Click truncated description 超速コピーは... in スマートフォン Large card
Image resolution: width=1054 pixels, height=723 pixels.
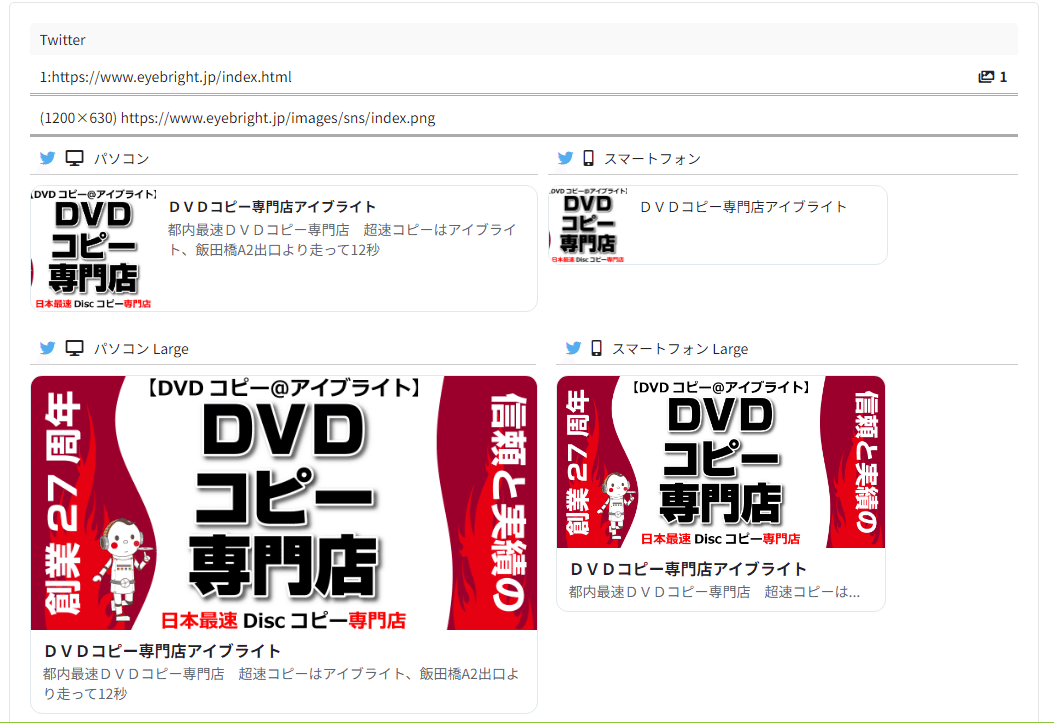[714, 592]
